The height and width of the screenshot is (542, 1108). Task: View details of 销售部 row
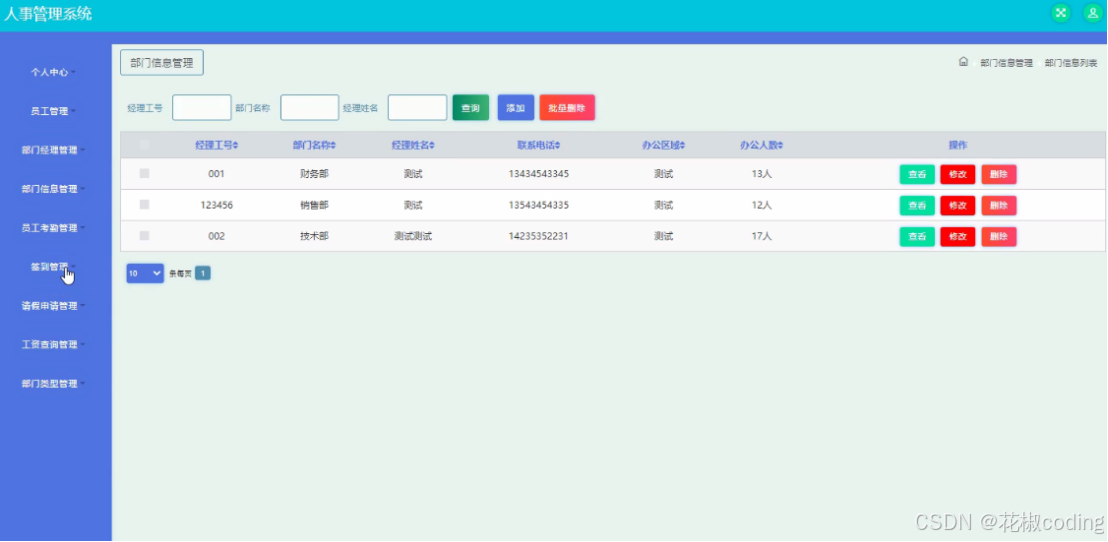tap(917, 206)
